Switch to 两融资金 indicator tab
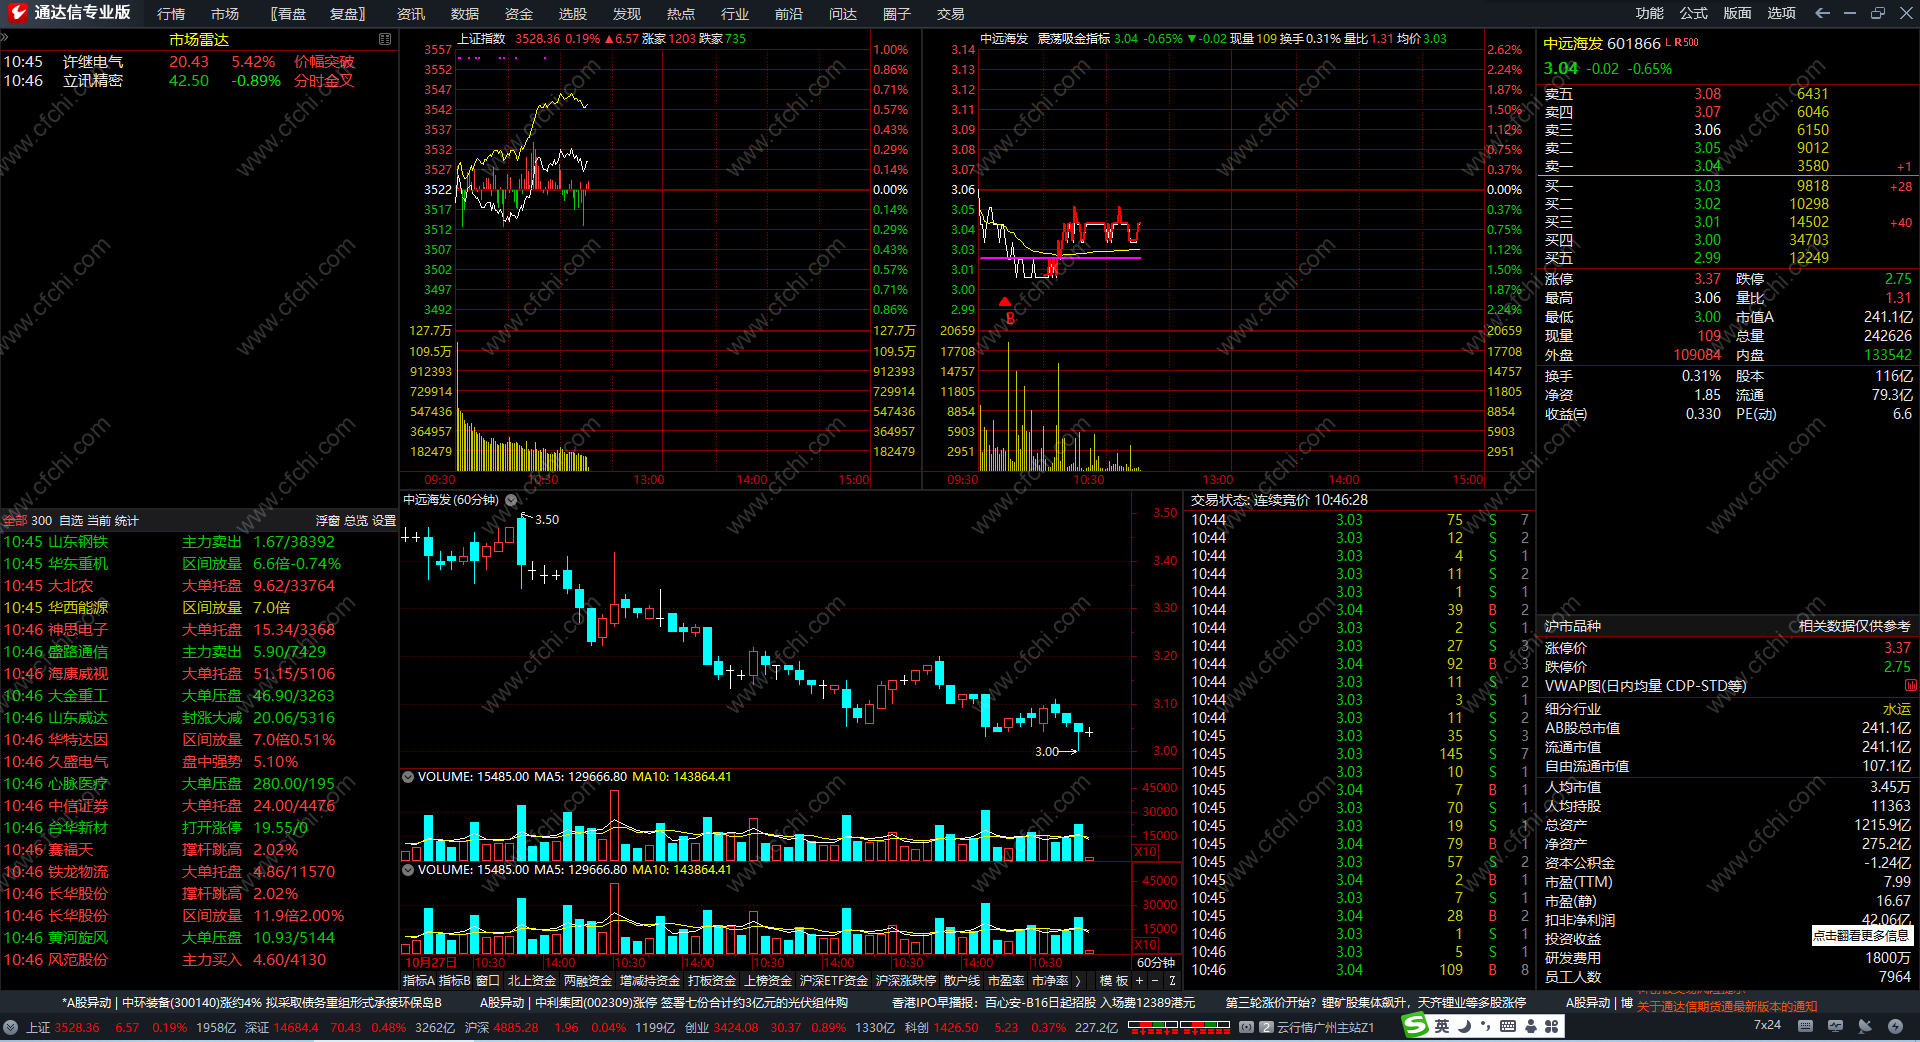Viewport: 1920px width, 1042px height. click(587, 981)
